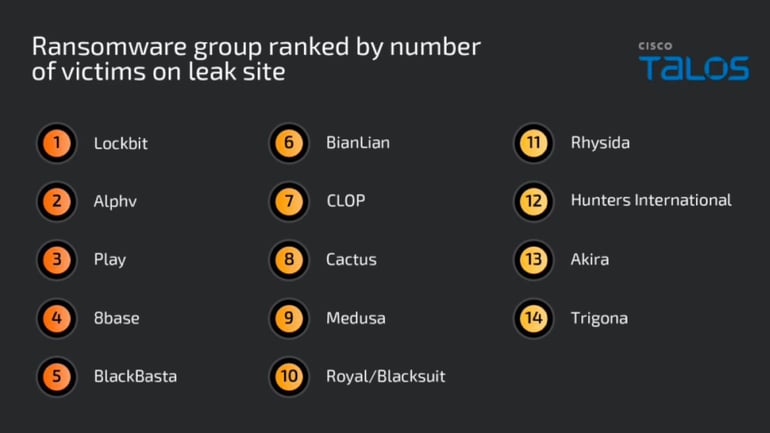Select the number 11 circle next to Rhysida
This screenshot has height=433, width=770.
point(533,143)
